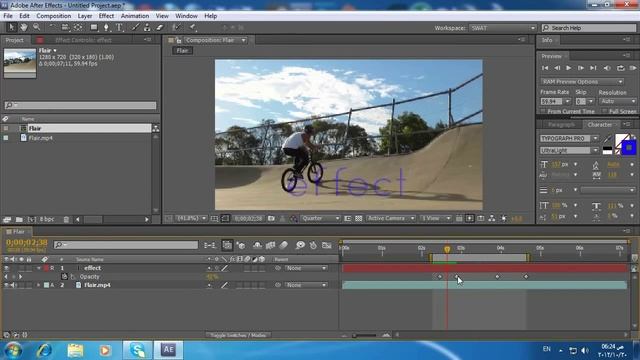Toggle Frame Blending enable switch
The image size is (640, 360).
click(x=270, y=245)
